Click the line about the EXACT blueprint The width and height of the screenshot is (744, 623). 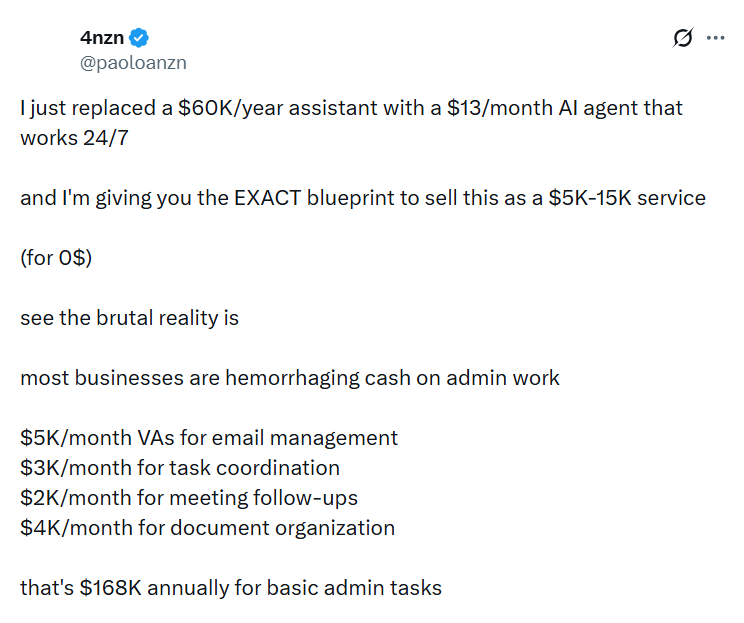362,198
